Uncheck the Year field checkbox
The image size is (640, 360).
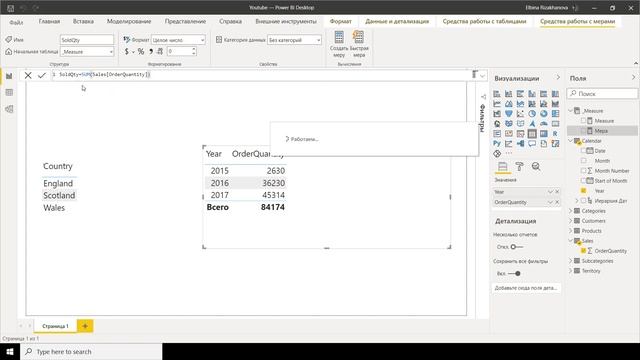point(583,191)
